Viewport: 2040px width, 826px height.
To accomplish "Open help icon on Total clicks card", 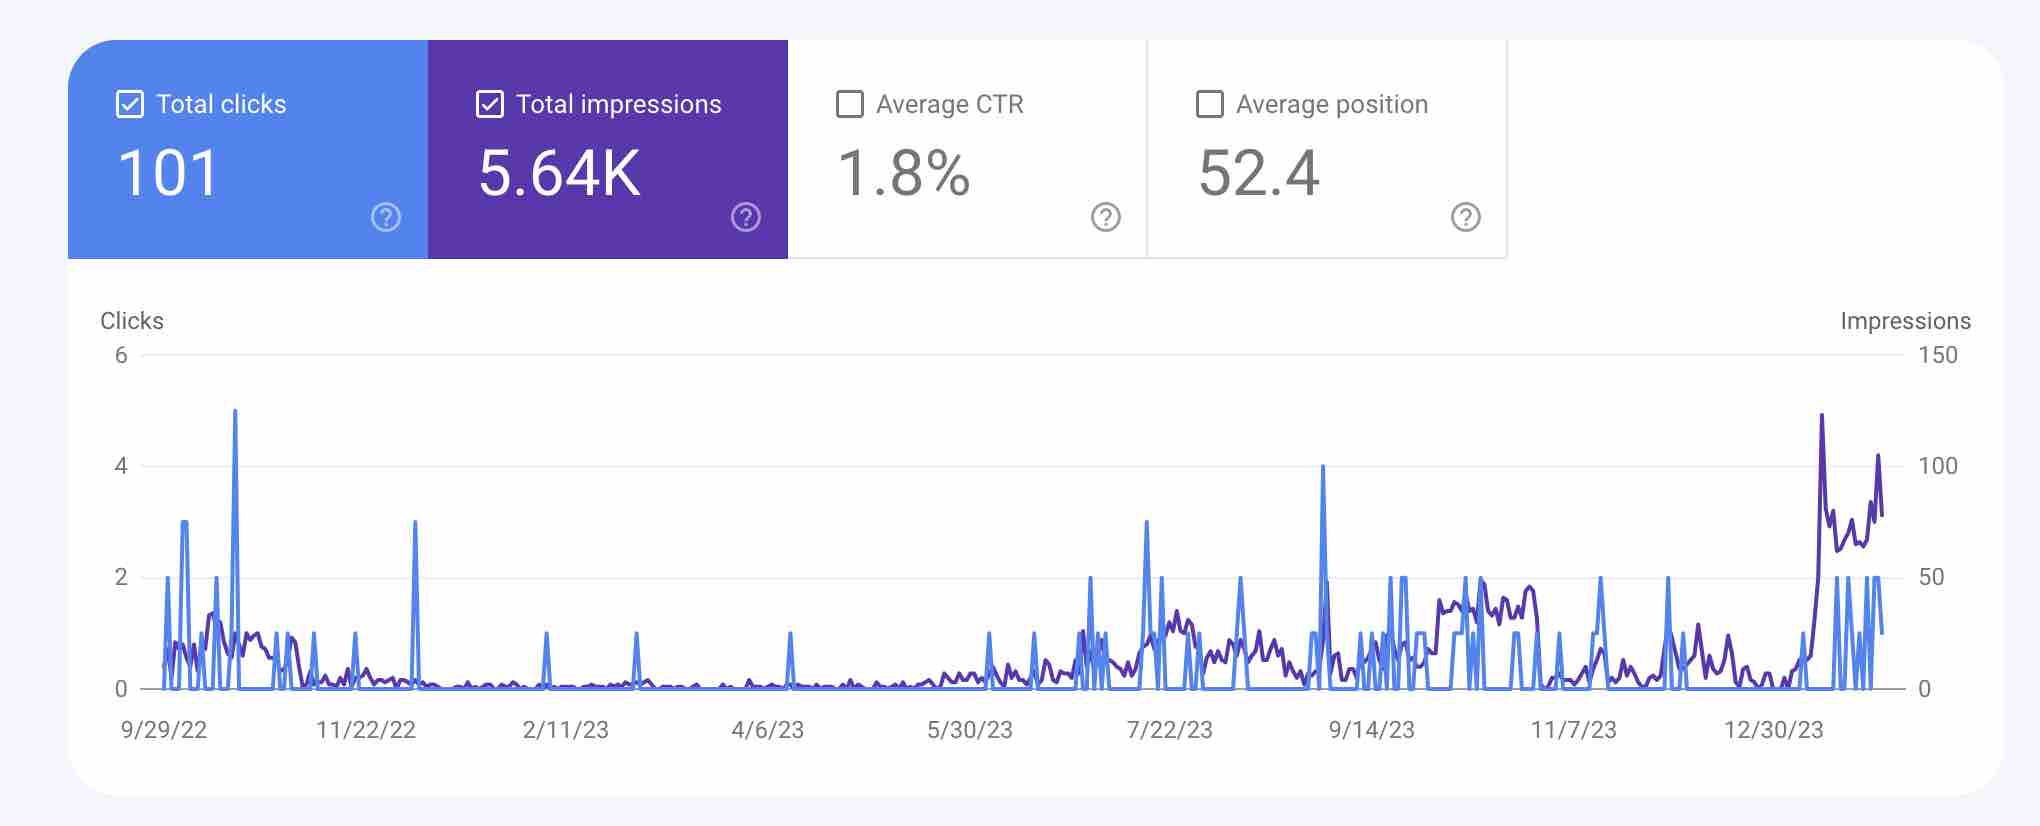I will pyautogui.click(x=386, y=217).
